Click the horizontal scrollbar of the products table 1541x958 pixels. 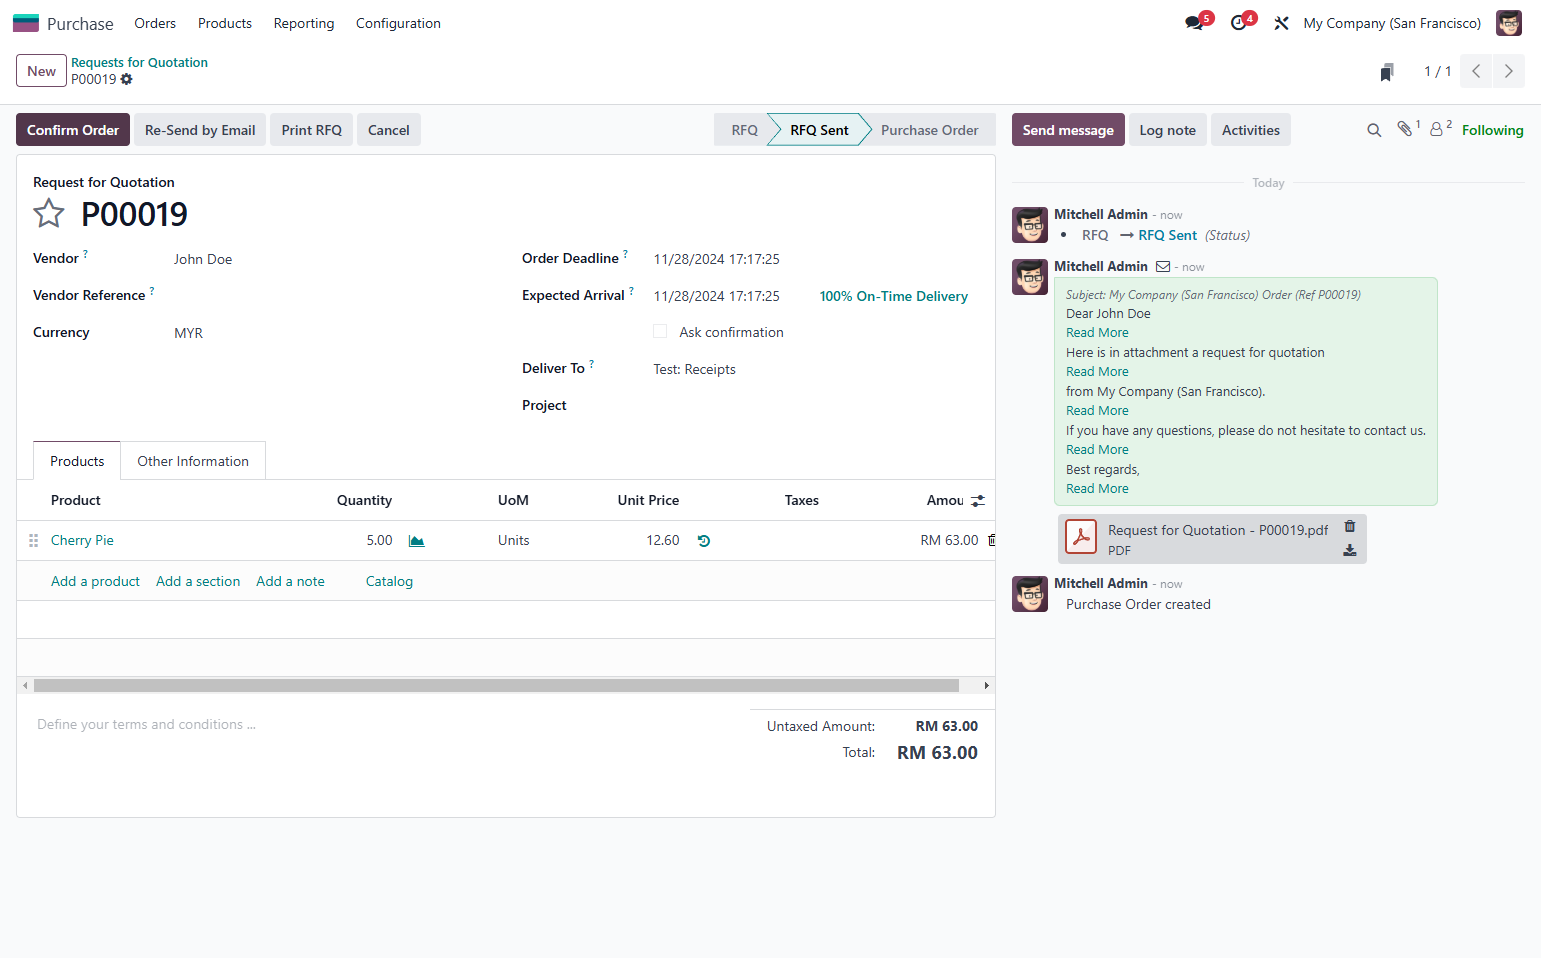click(x=496, y=685)
